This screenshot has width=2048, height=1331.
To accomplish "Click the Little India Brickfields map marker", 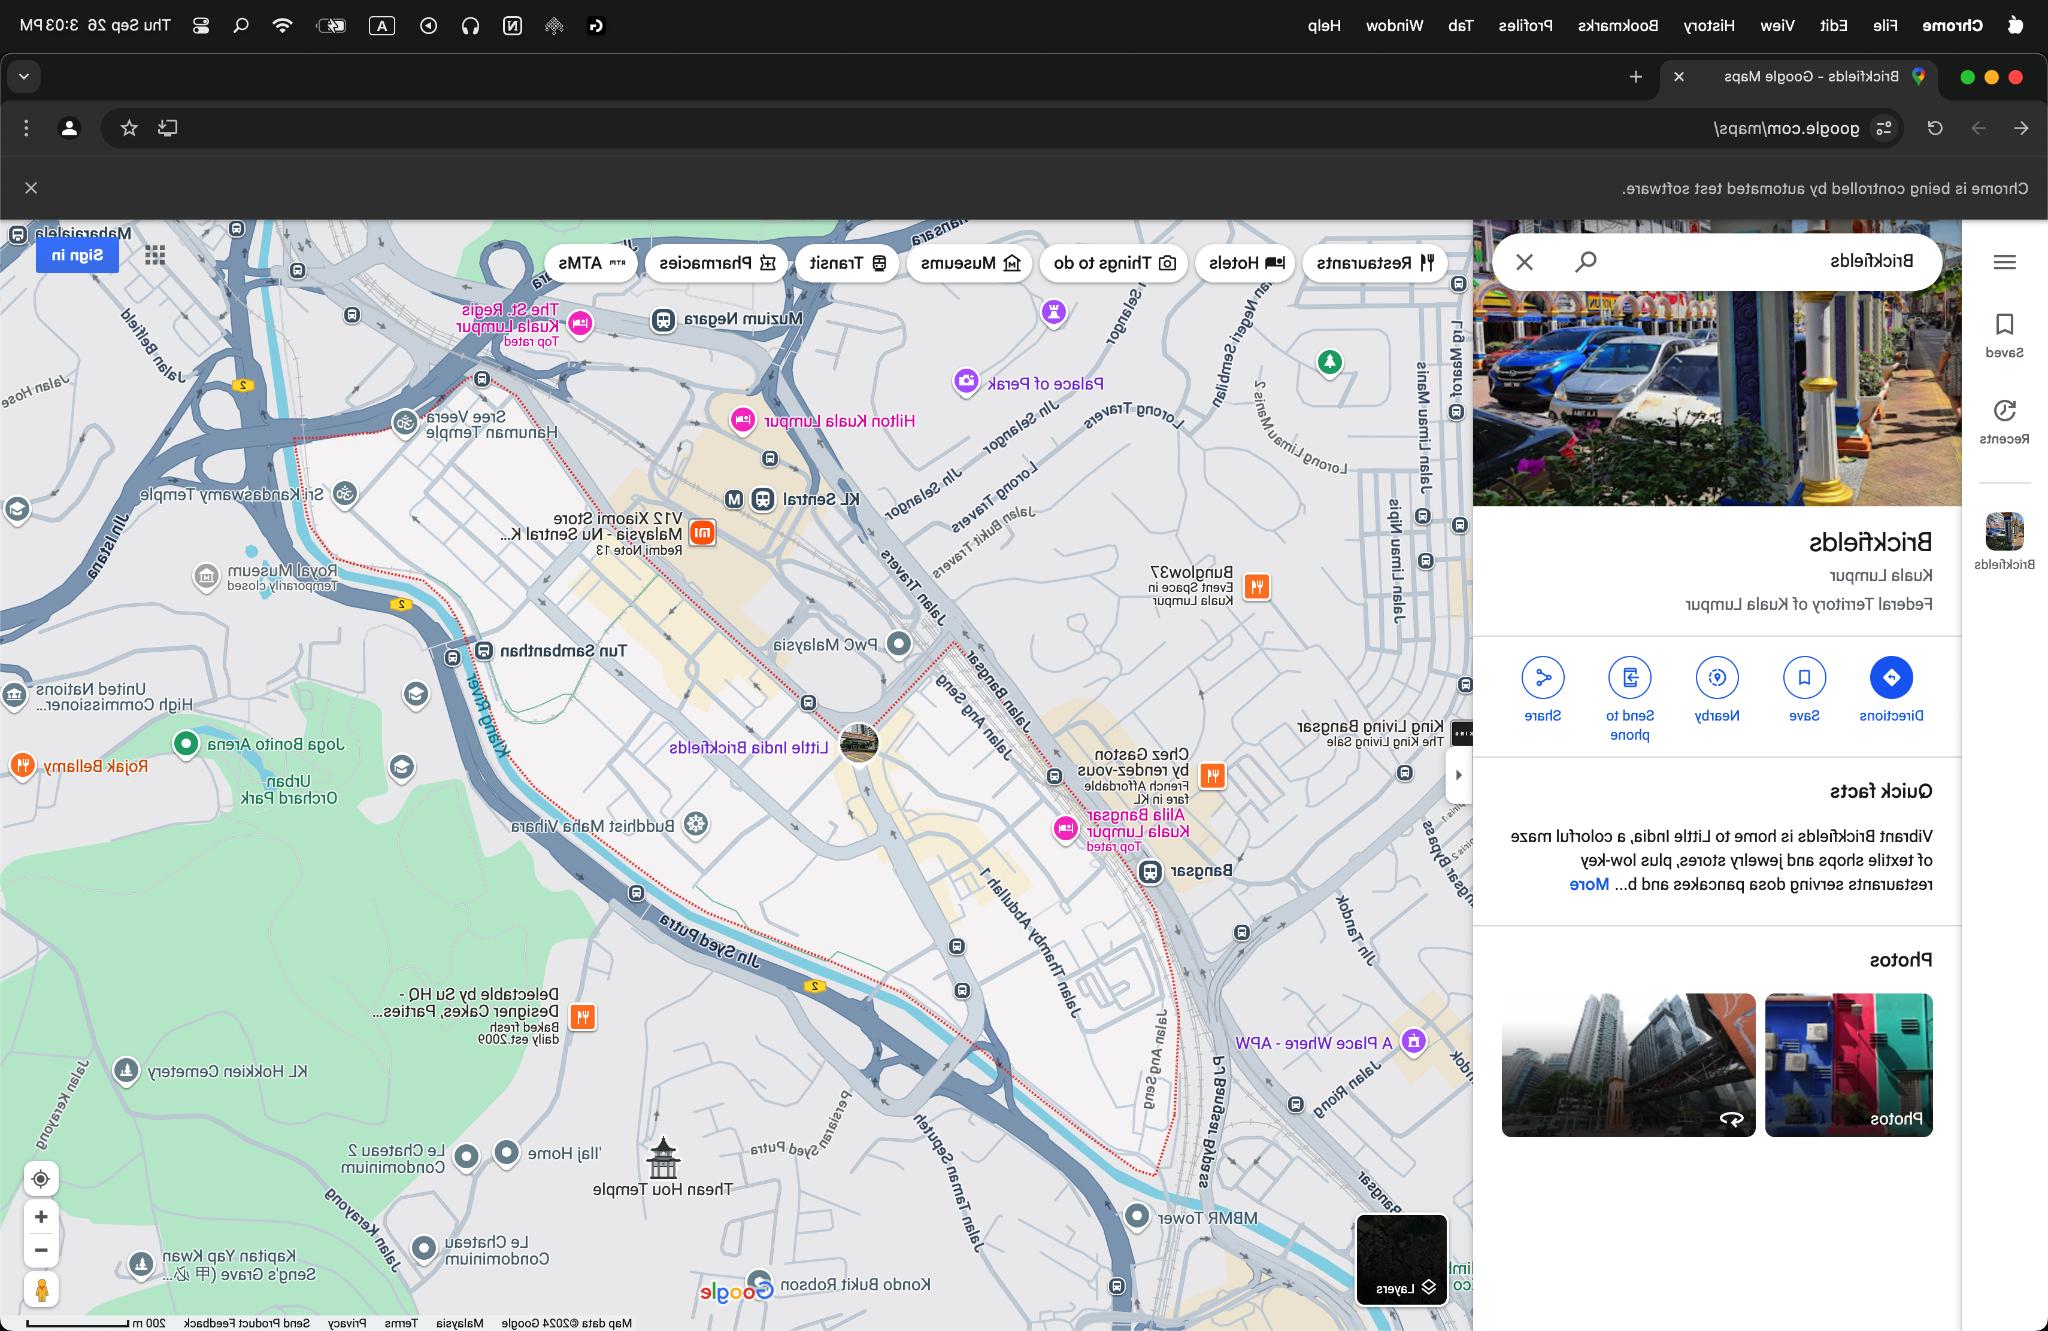I will (859, 743).
